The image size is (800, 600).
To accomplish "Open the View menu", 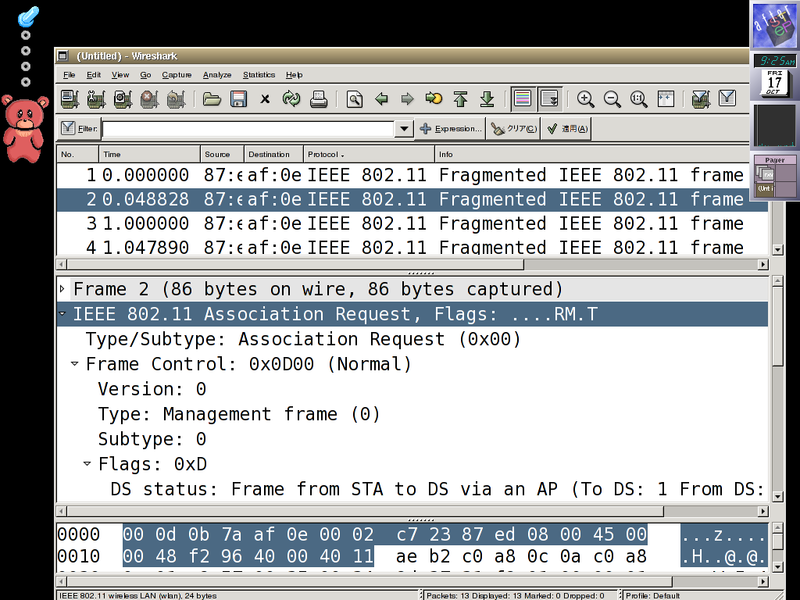I will (x=120, y=74).
